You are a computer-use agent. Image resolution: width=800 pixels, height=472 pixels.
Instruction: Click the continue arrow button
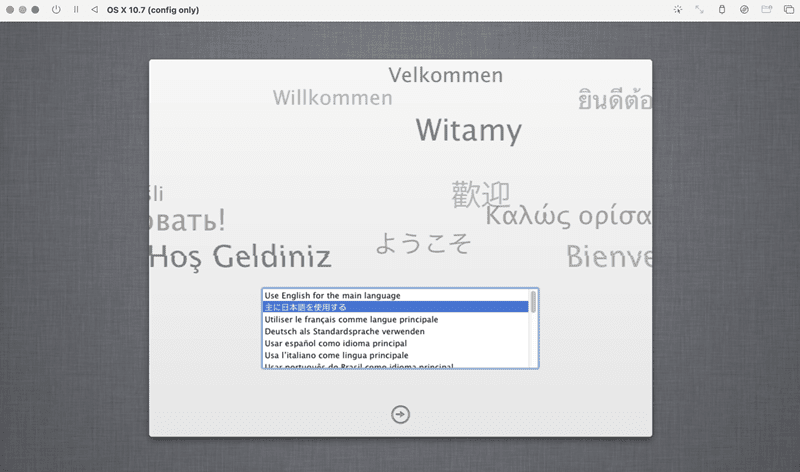coord(401,414)
